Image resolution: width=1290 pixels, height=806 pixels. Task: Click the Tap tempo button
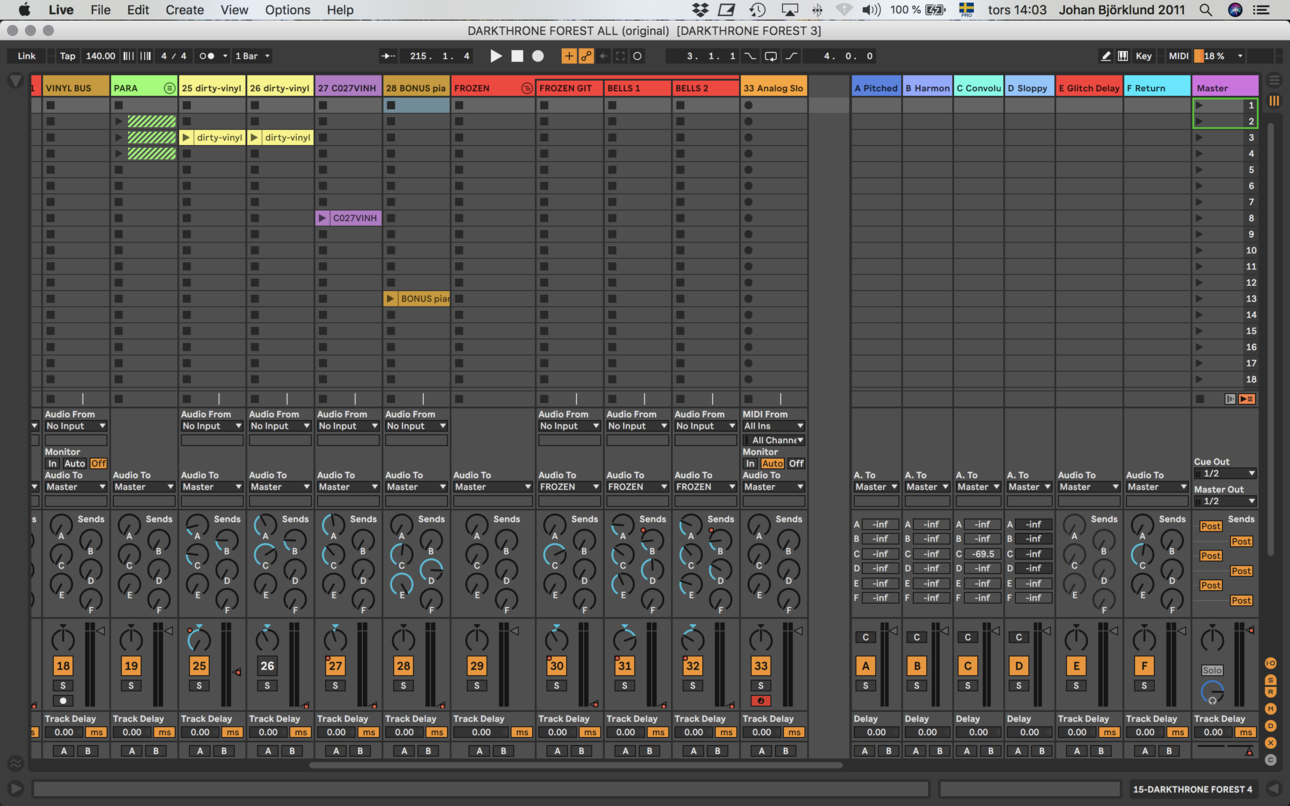67,56
